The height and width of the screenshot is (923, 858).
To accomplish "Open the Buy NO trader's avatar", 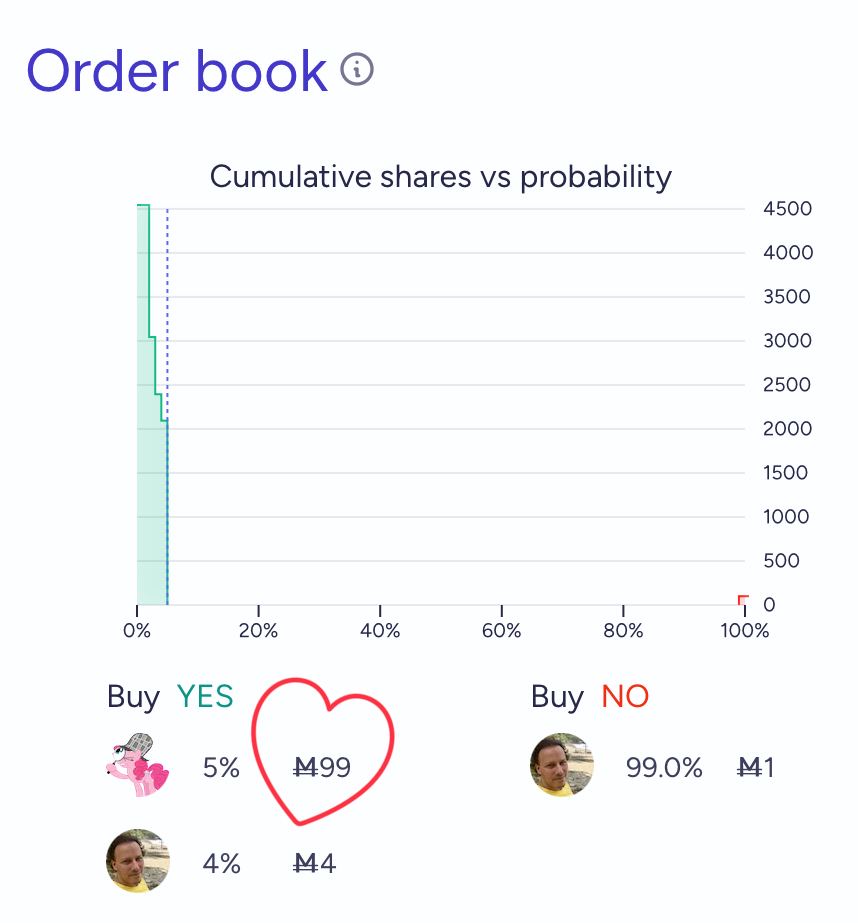I will [561, 765].
